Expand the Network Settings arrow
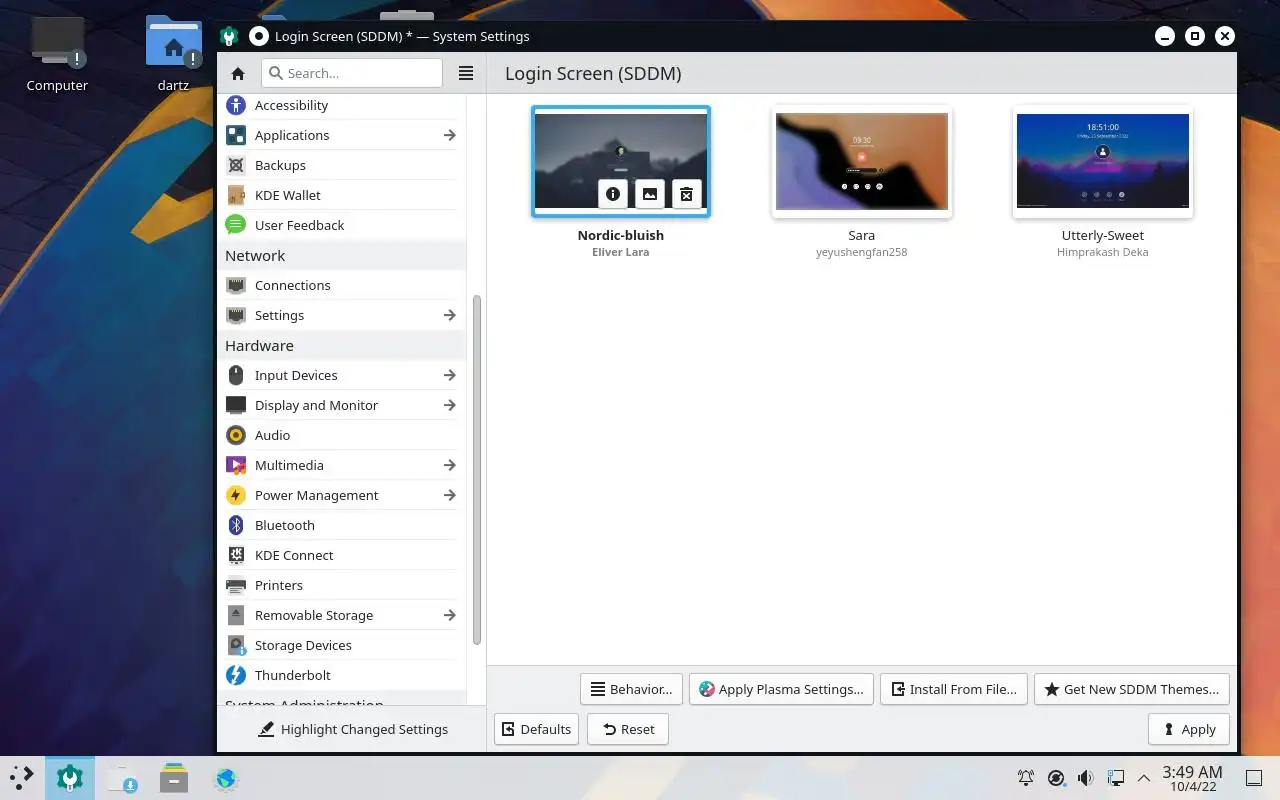Viewport: 1280px width, 800px height. (x=450, y=315)
